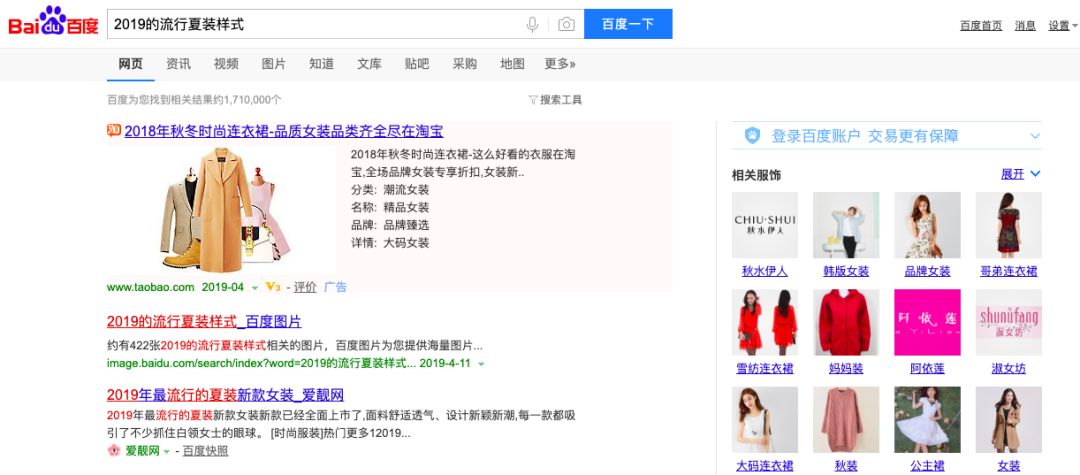Screen dimensions: 1080x475
Task: Click the 雪纺连衣裙 thumbnail
Action: pos(765,322)
